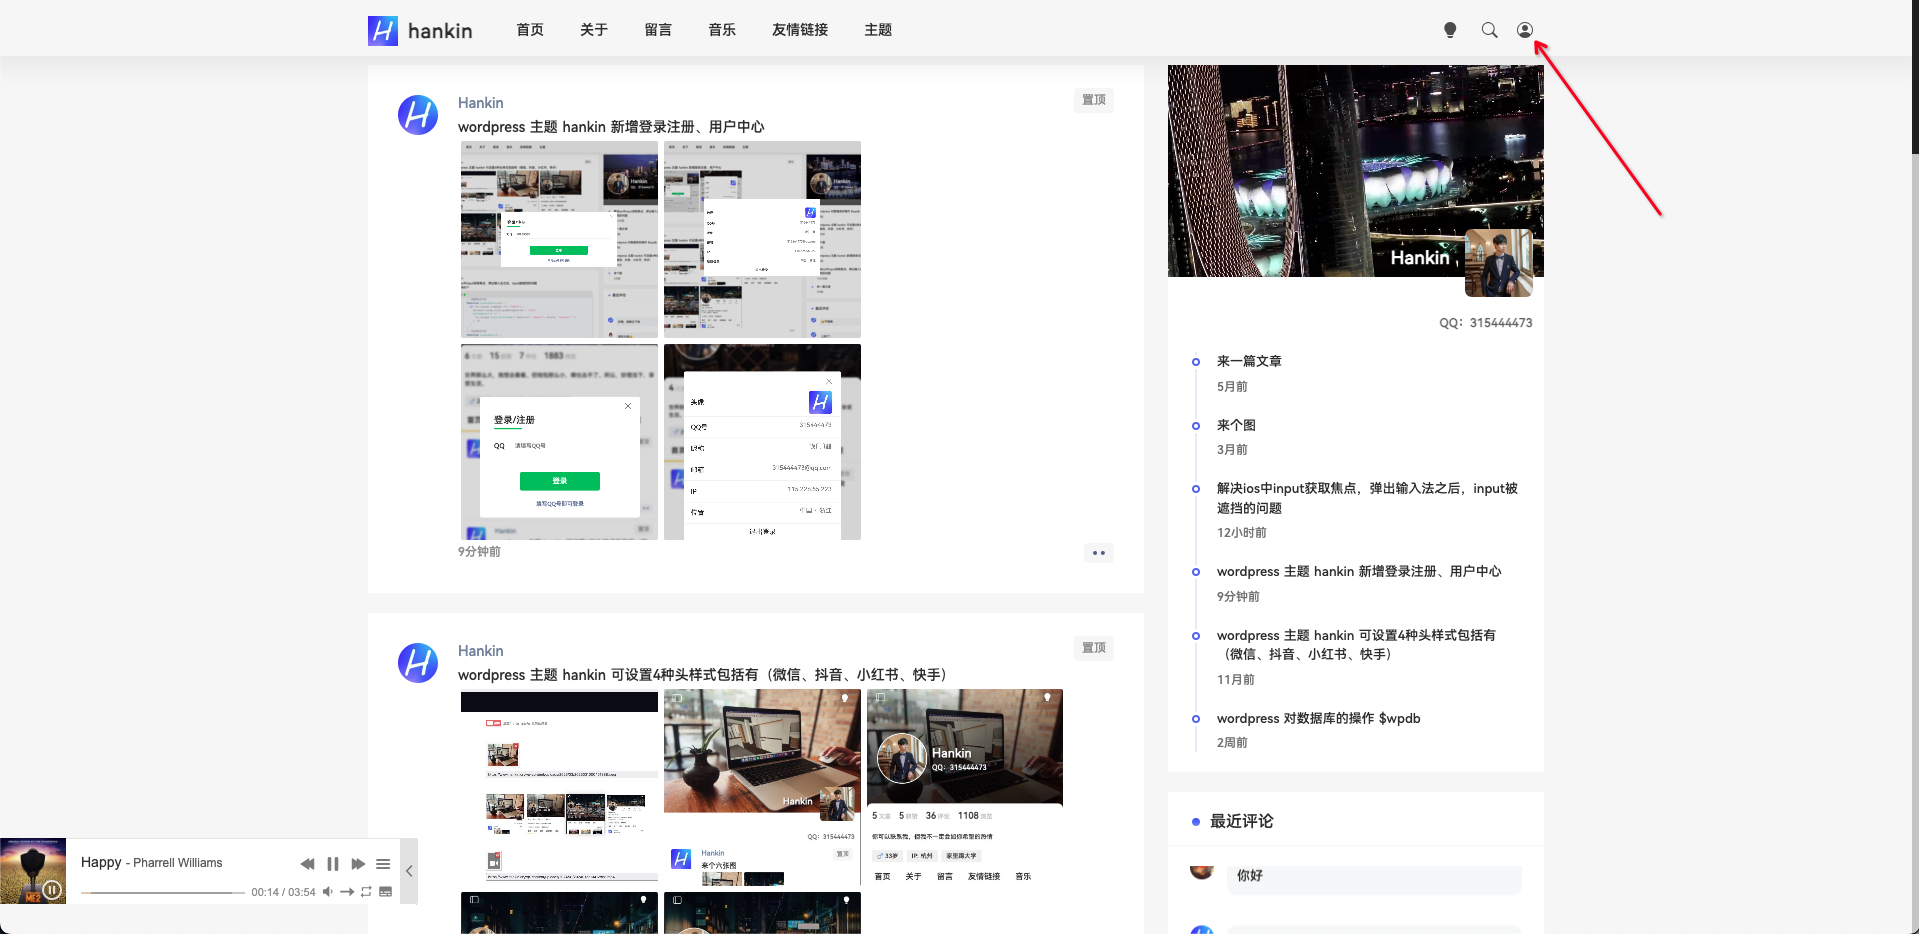Open the search icon in the header
This screenshot has width=1919, height=934.
pos(1489,30)
